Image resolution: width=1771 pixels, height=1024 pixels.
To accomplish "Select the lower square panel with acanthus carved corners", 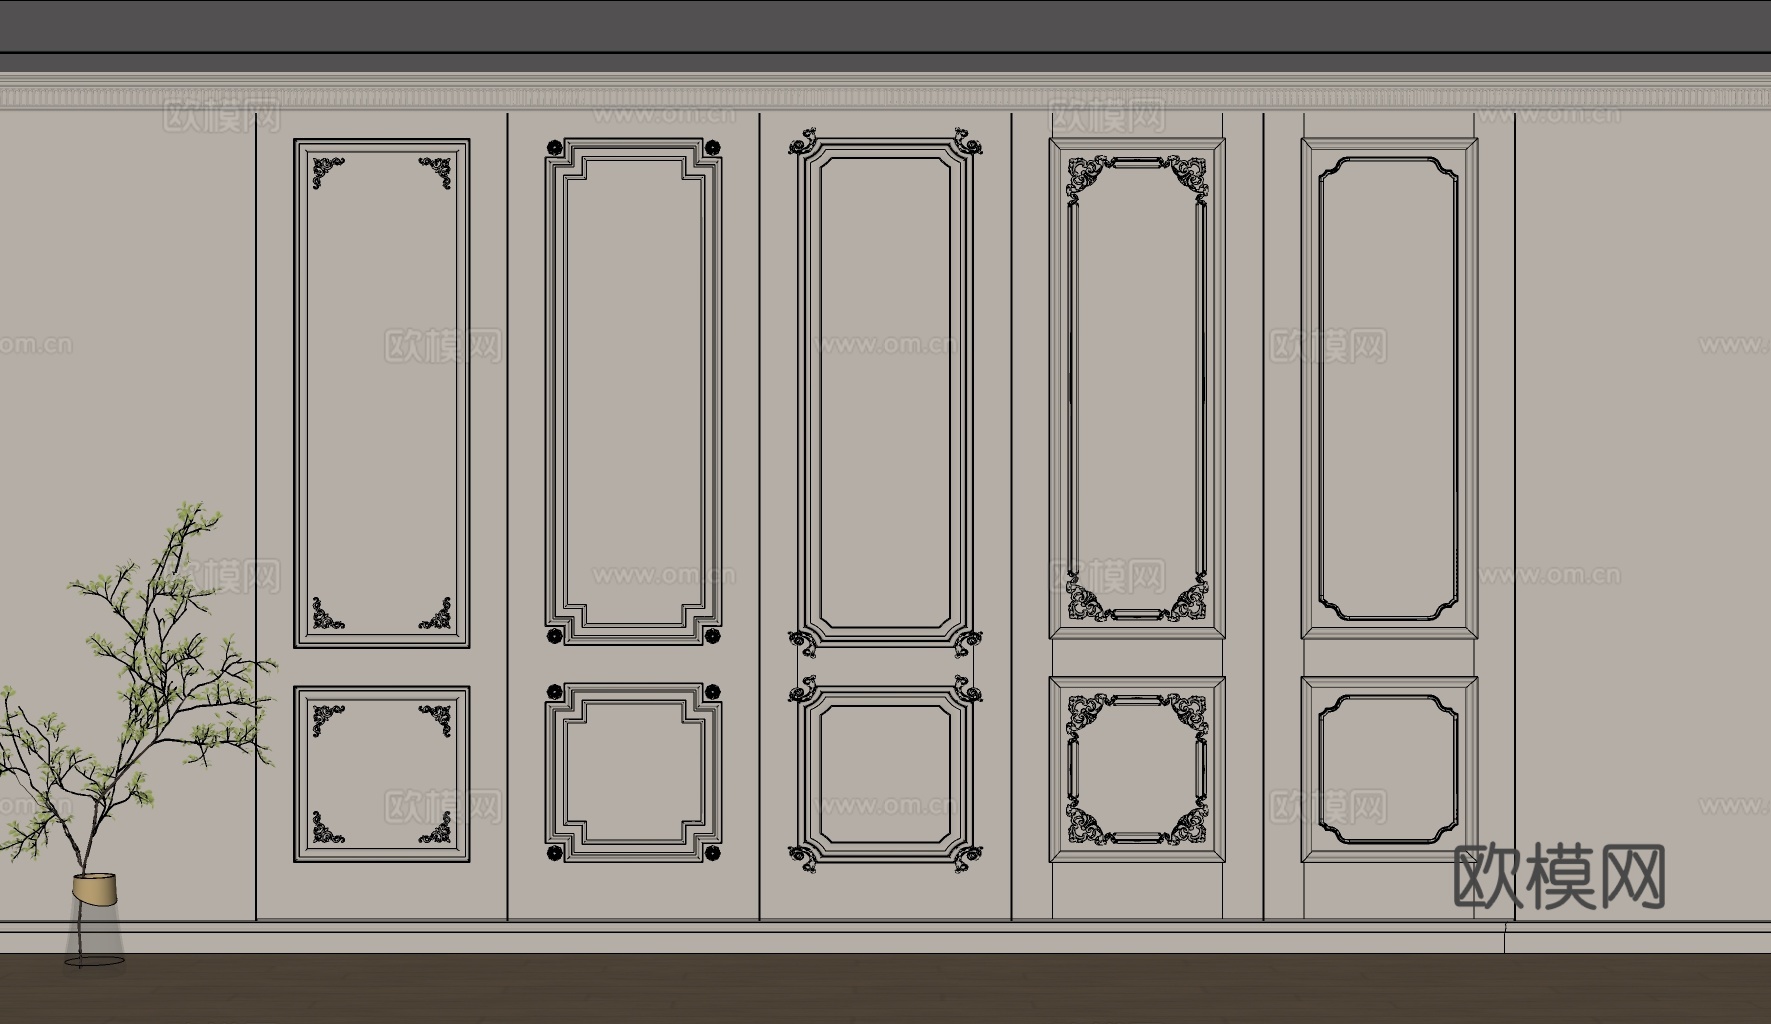I will pos(1137,769).
